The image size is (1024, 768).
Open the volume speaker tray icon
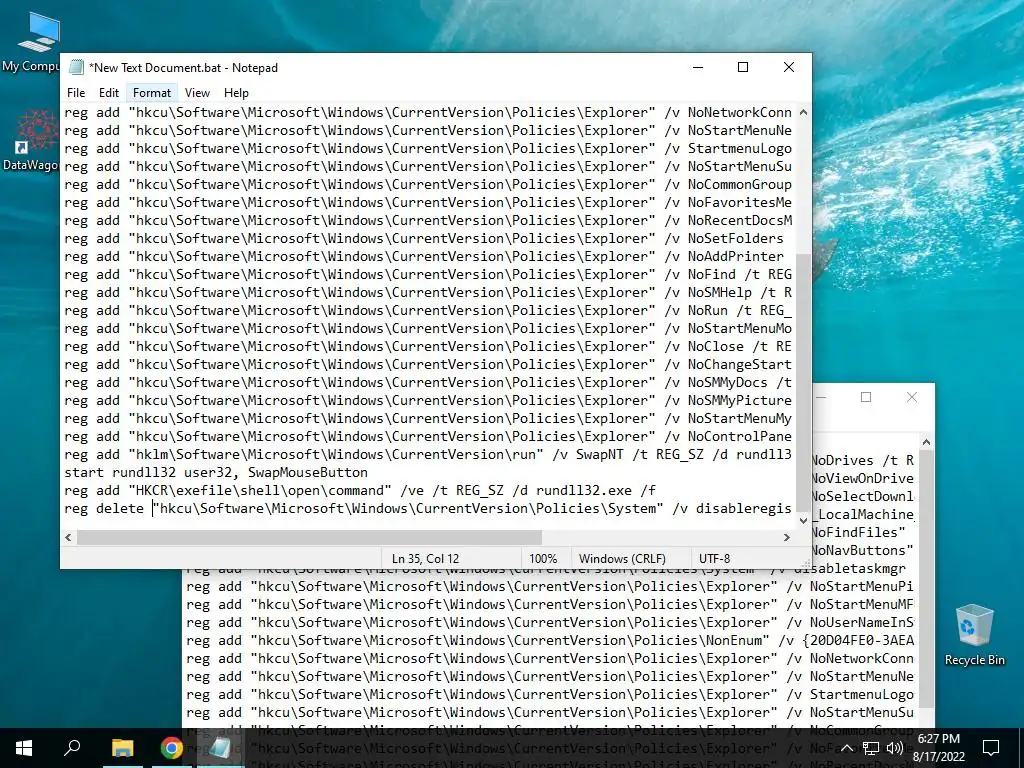pos(895,748)
